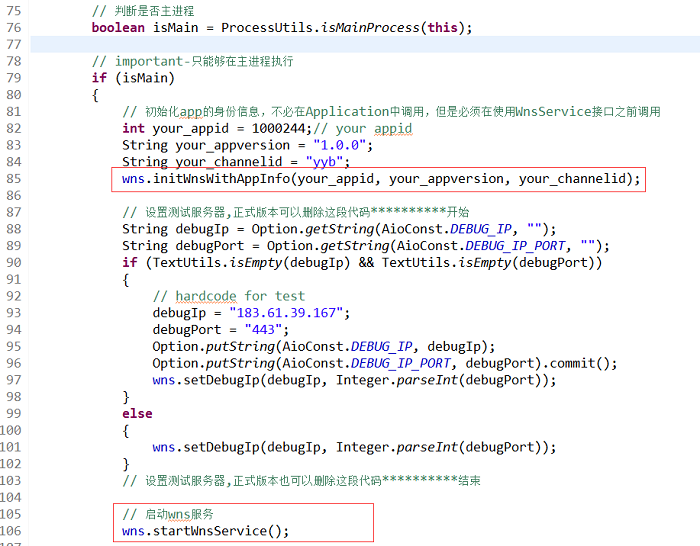Viewport: 700px width, 546px height.
Task: Click 'commit()' call on line 96
Action: 579,363
